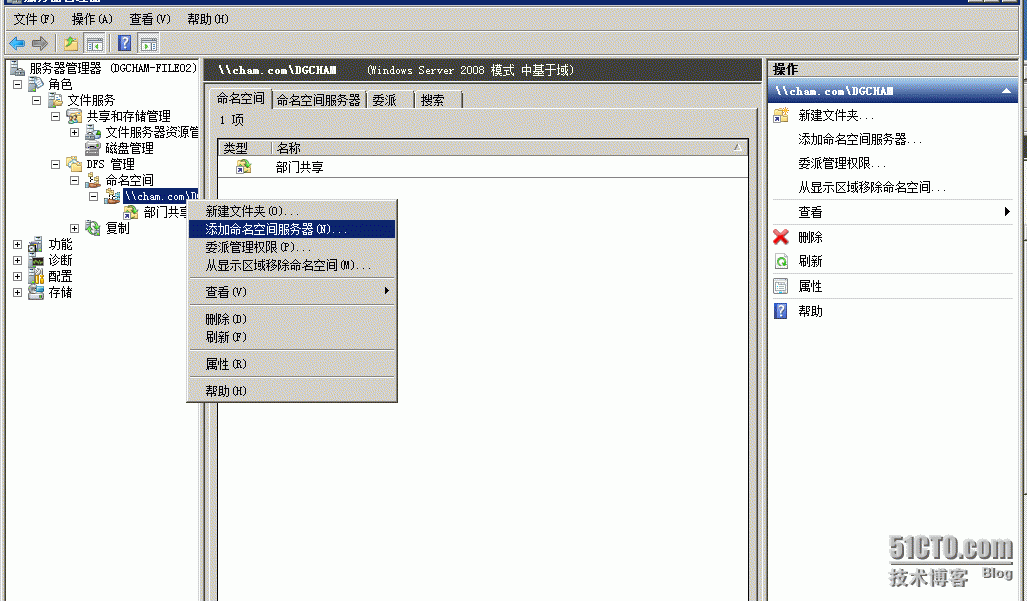Switch to the 委派 tab
The height and width of the screenshot is (601, 1027).
coord(391,100)
